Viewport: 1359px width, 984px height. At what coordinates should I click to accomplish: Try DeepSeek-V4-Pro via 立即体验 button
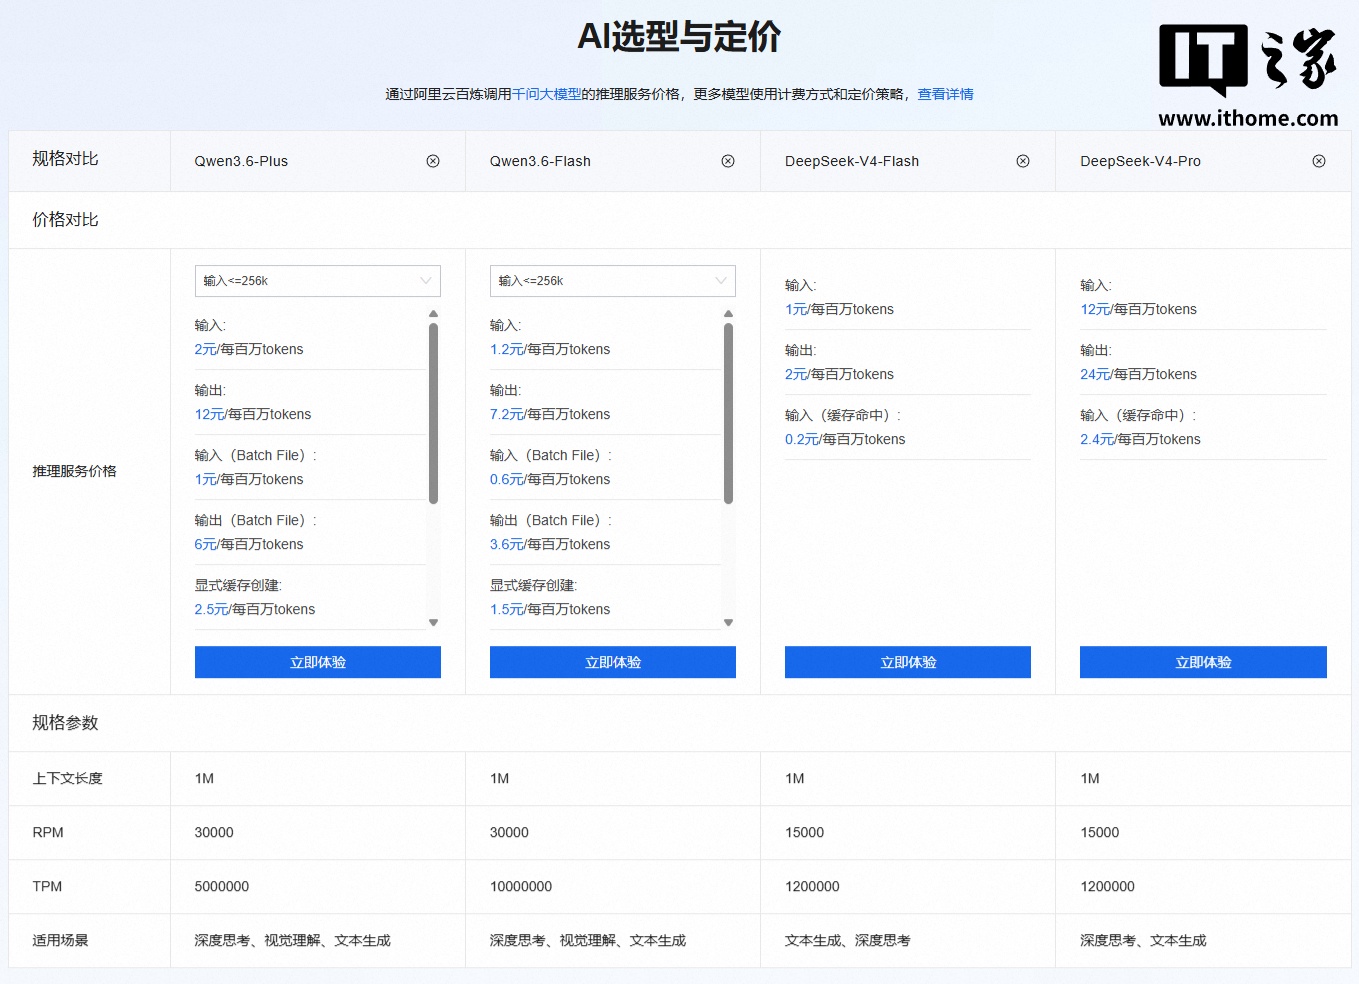1203,662
